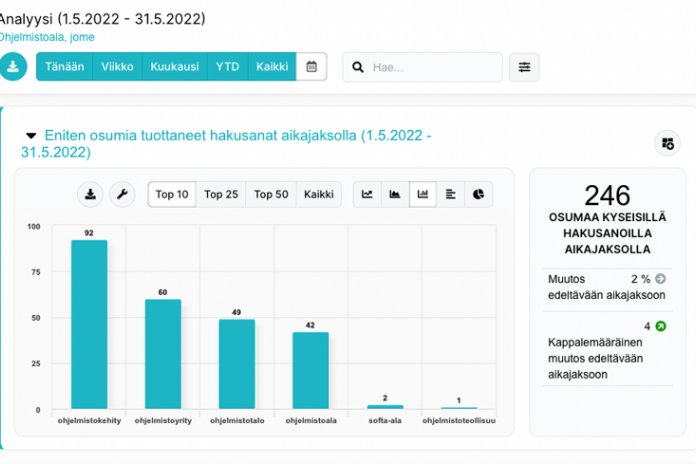Switch to line chart view
Image resolution: width=696 pixels, height=464 pixels.
point(368,194)
